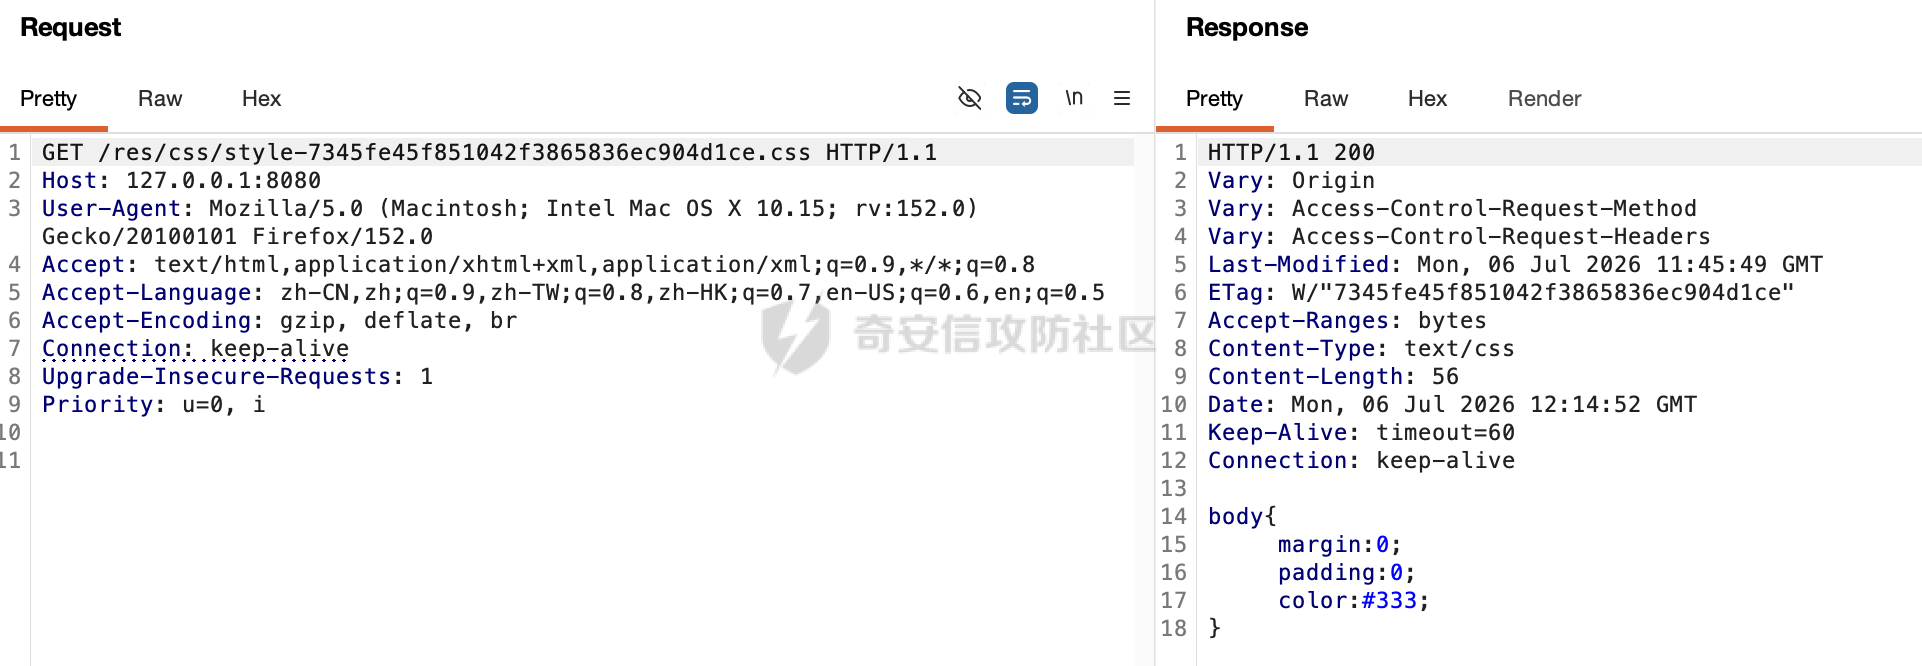Click the Content-Type text/css response line
This screenshot has width=1922, height=666.
[1361, 348]
